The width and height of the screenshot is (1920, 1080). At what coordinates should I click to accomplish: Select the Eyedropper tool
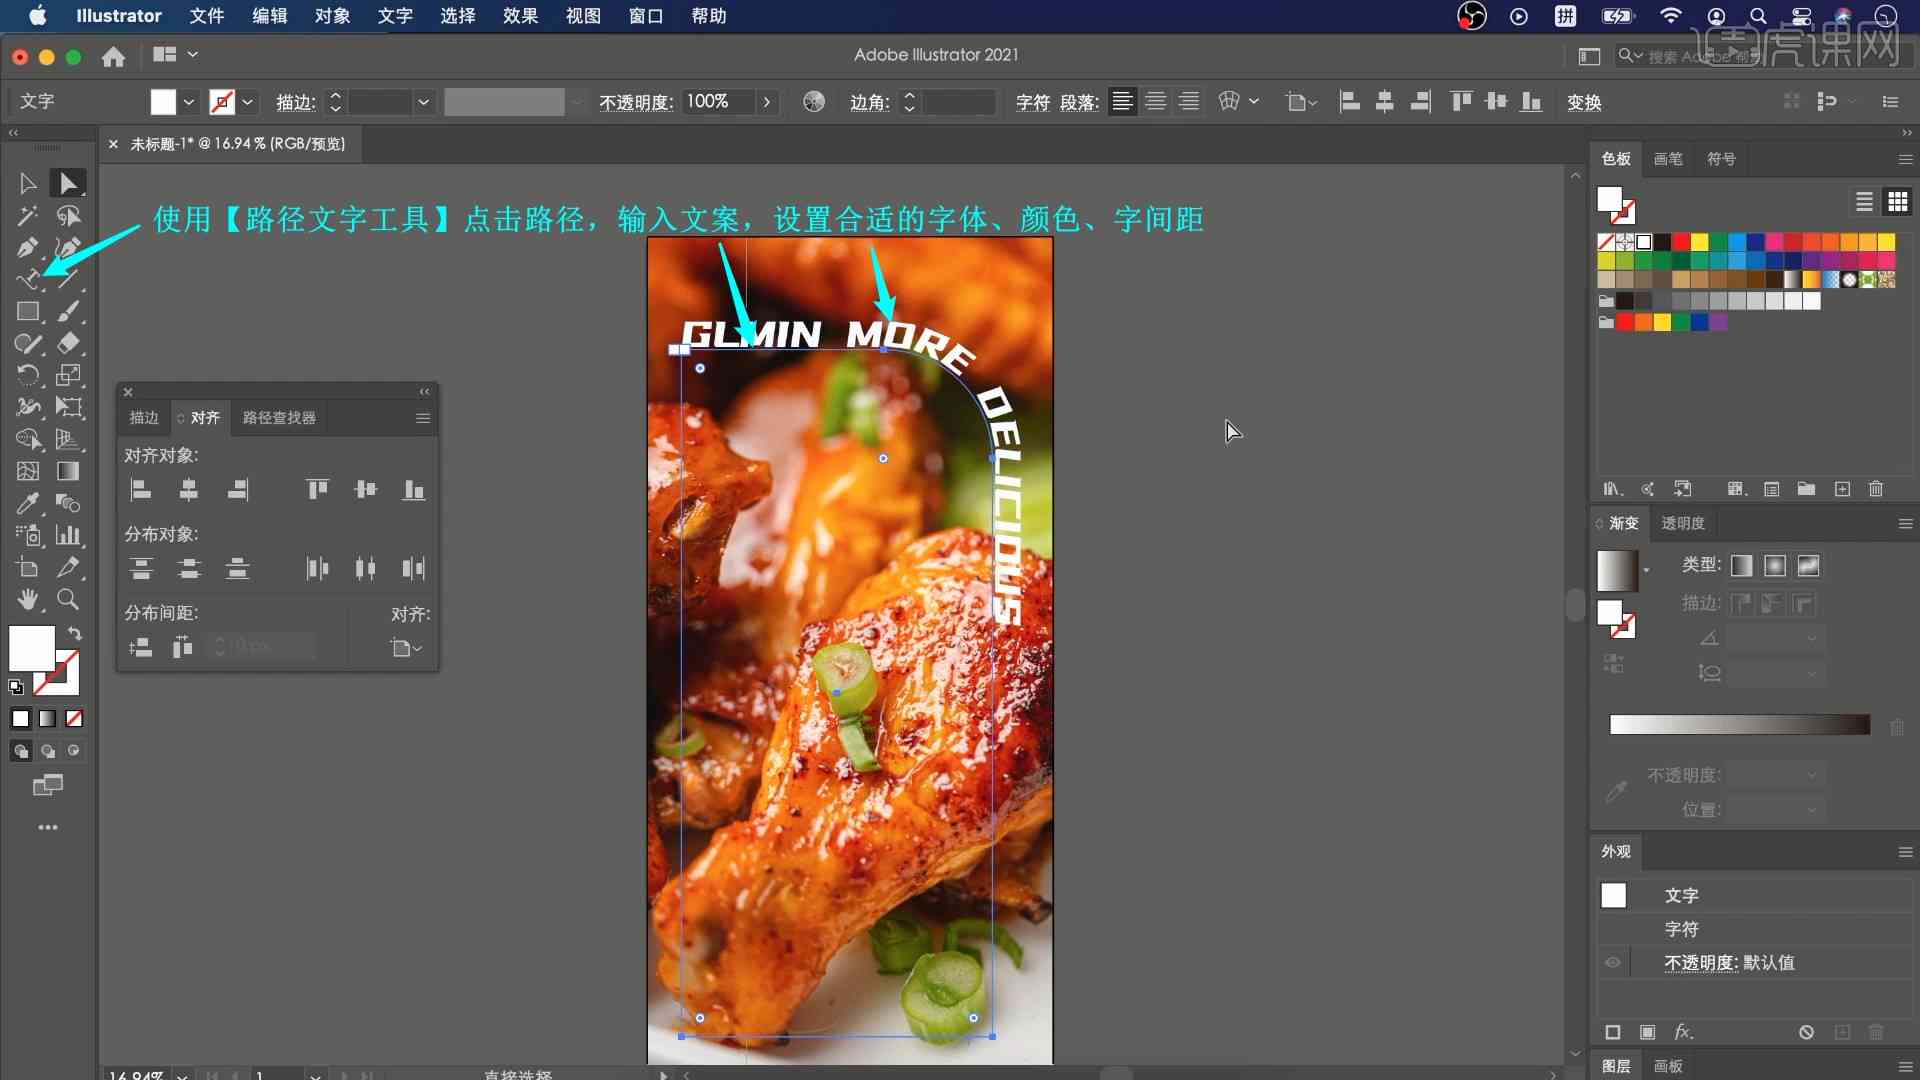[x=28, y=503]
